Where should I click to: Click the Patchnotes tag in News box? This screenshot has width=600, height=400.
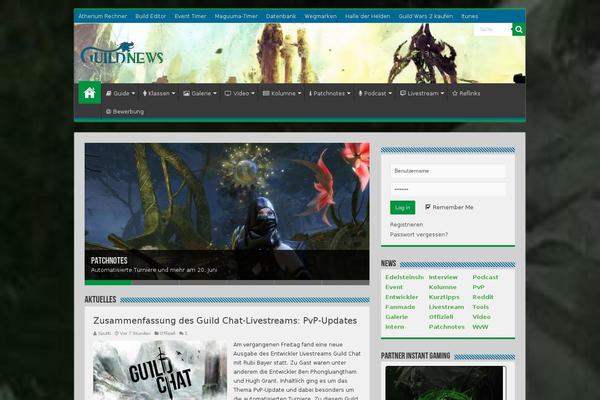pos(447,327)
